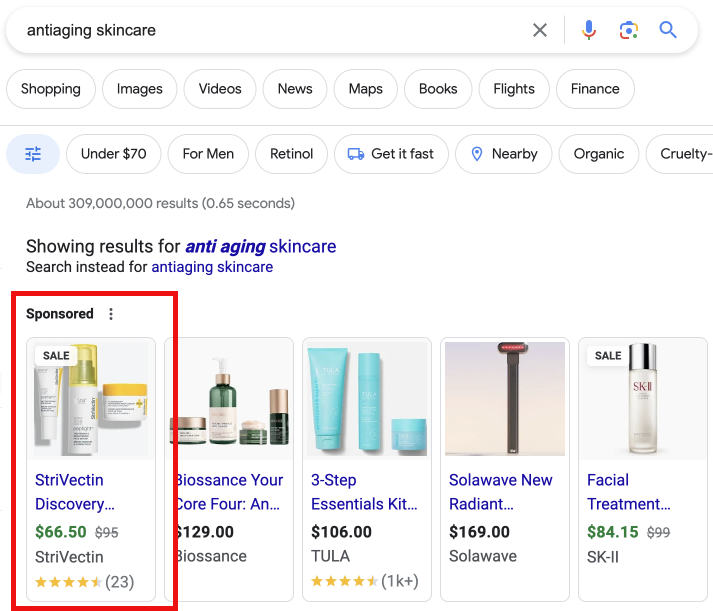Click the TULA star rating (1k+)
This screenshot has height=611, width=713.
[x=365, y=581]
